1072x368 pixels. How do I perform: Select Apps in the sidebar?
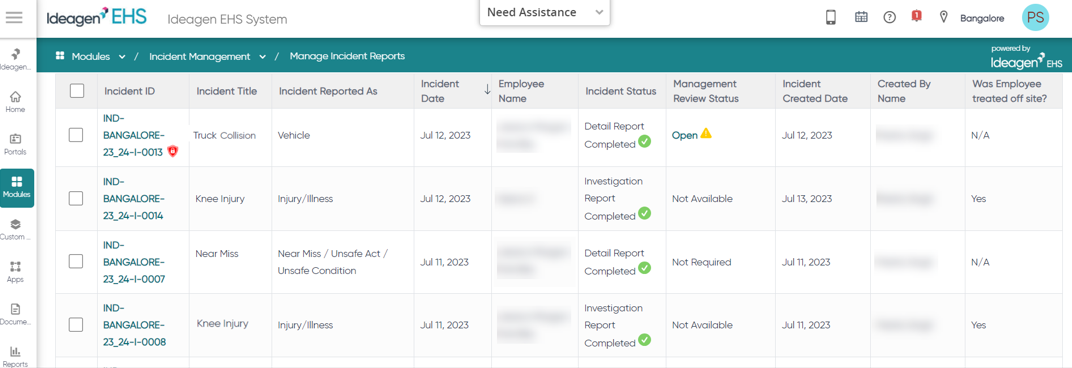coord(16,272)
